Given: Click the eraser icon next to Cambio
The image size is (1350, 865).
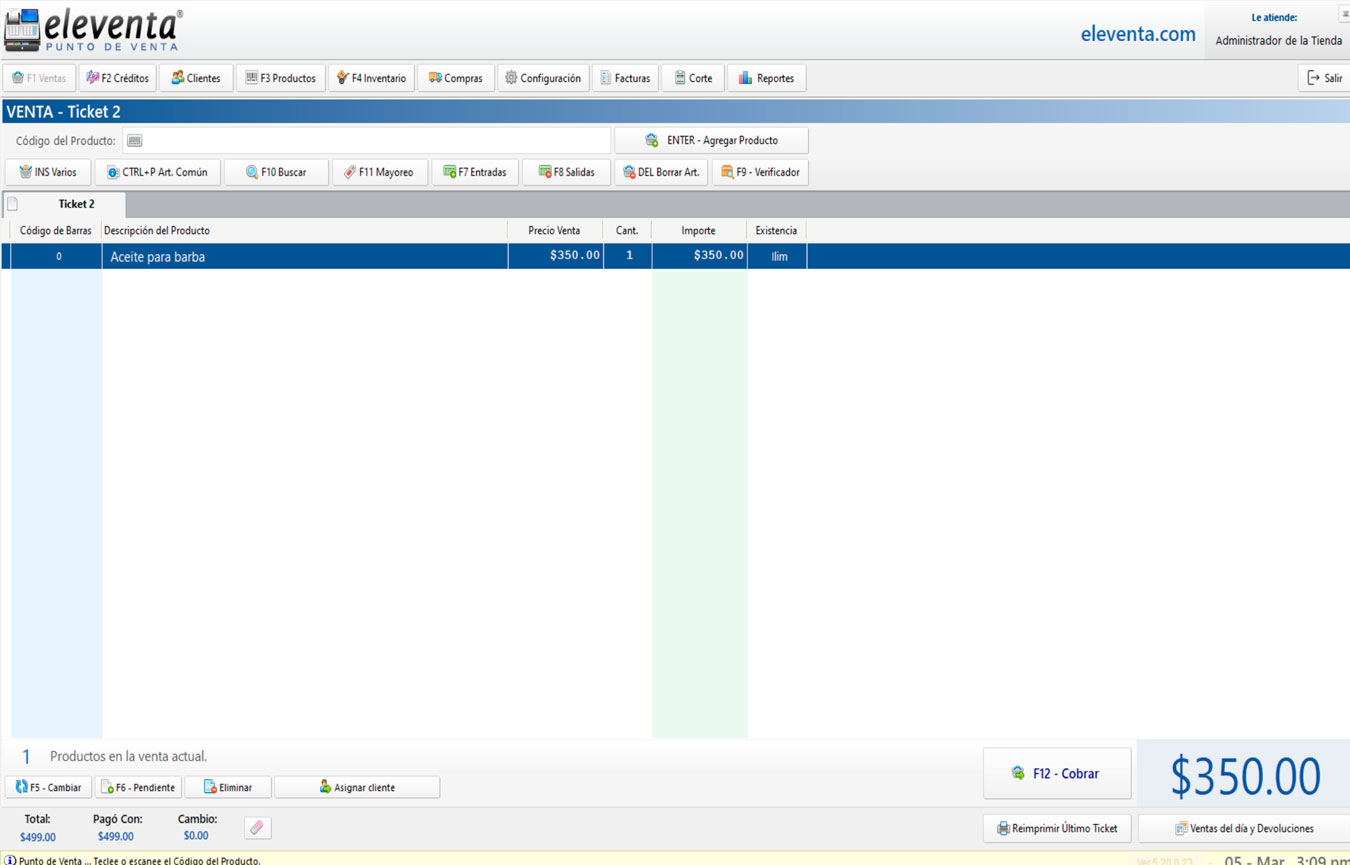Looking at the screenshot, I should [257, 828].
